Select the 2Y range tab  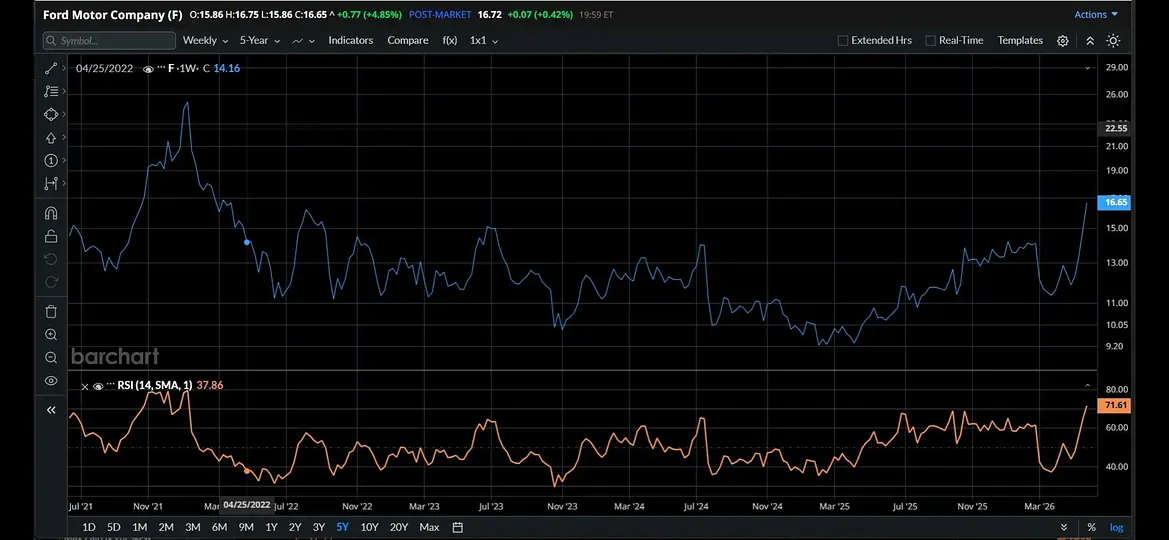[295, 527]
